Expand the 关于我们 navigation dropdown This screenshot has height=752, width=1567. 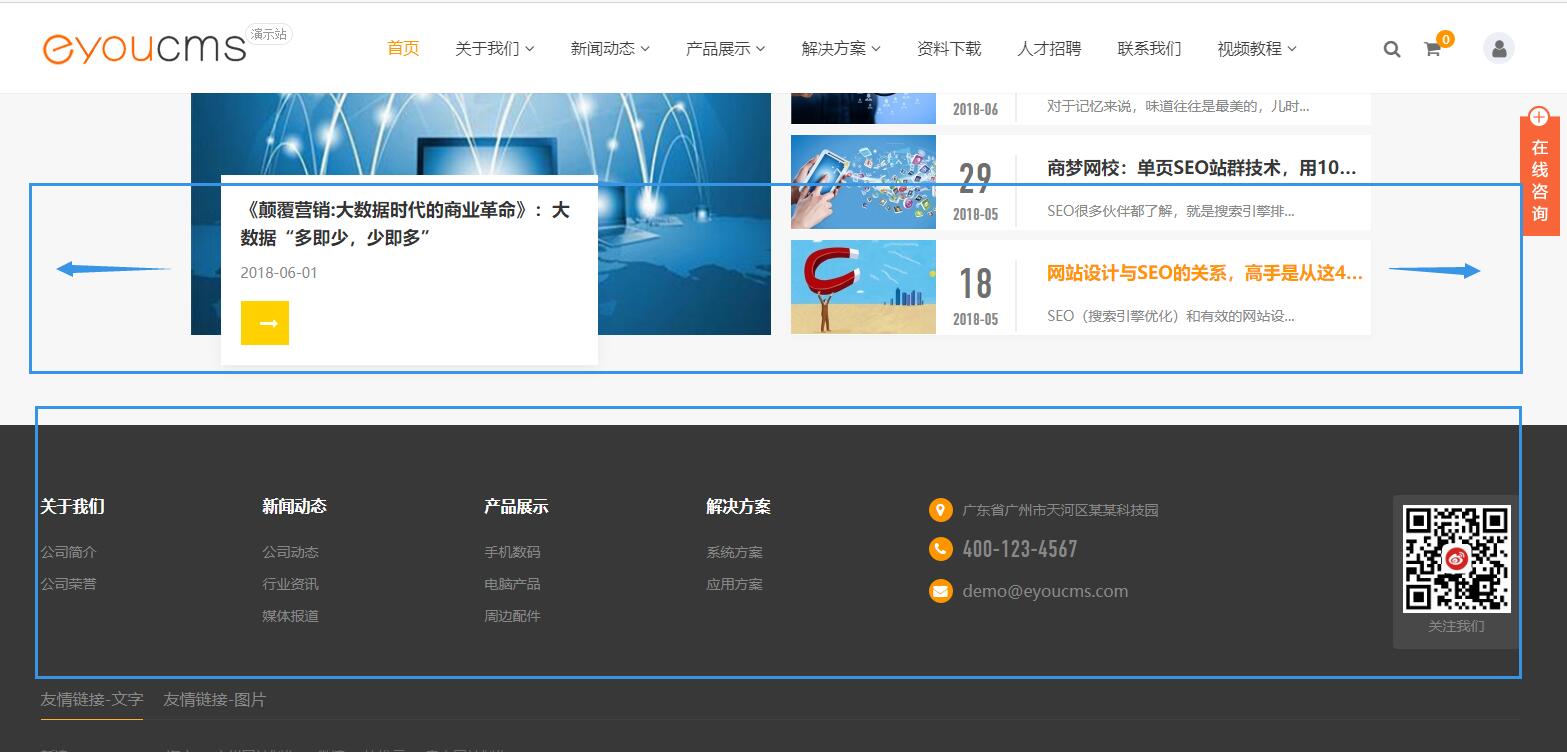pyautogui.click(x=494, y=48)
